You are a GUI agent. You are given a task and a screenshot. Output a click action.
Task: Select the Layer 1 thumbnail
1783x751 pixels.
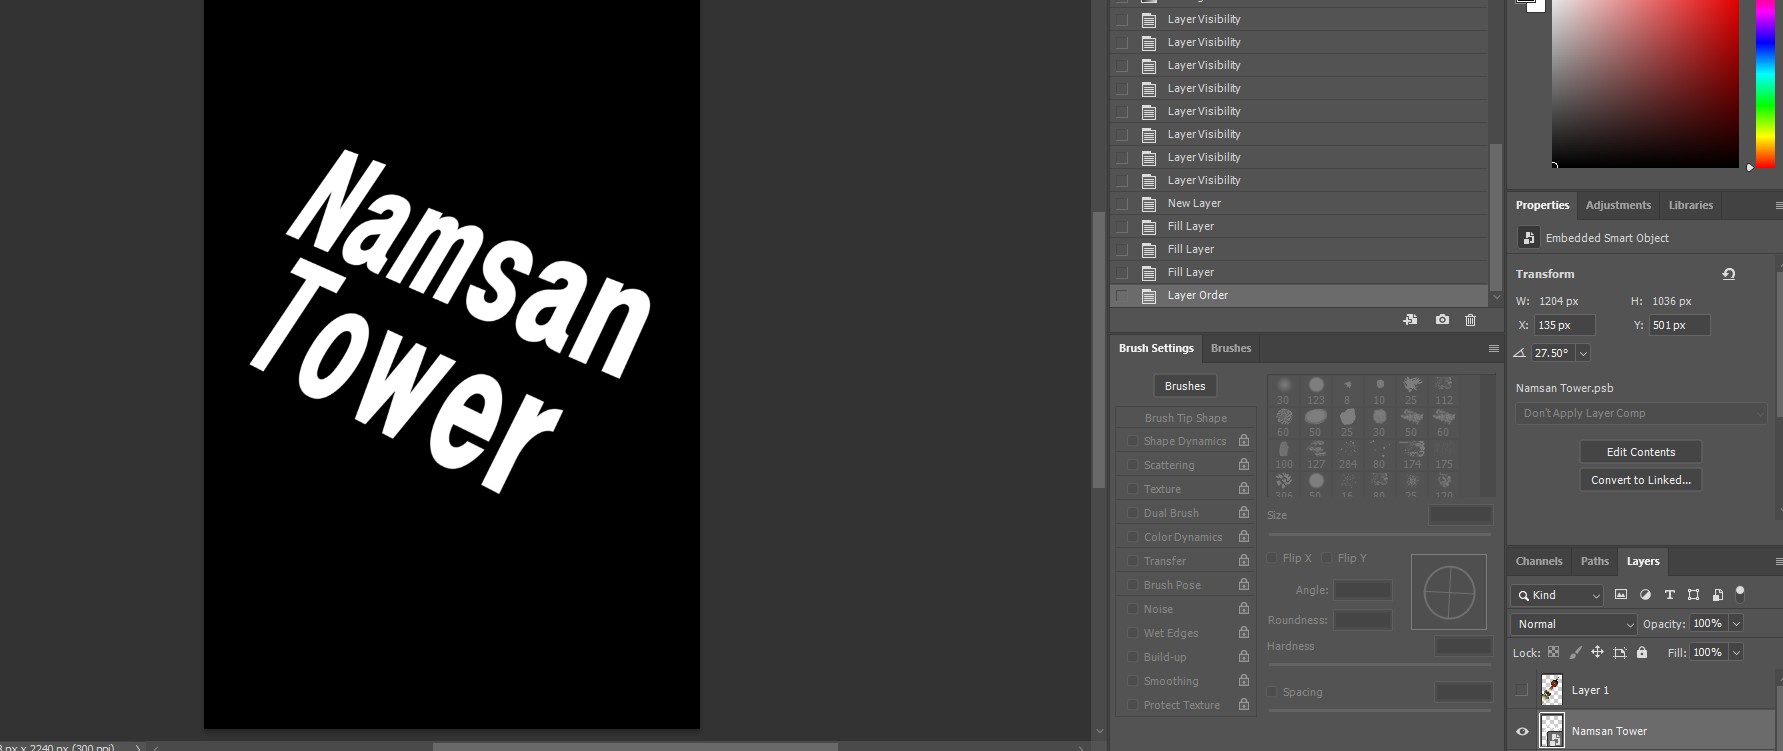[x=1551, y=690]
